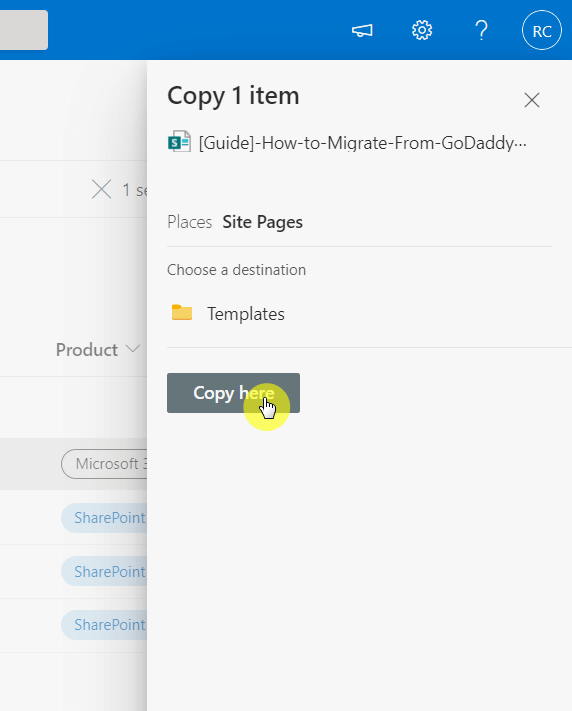Click the Copy here button
Viewport: 572px width, 711px height.
tap(233, 393)
